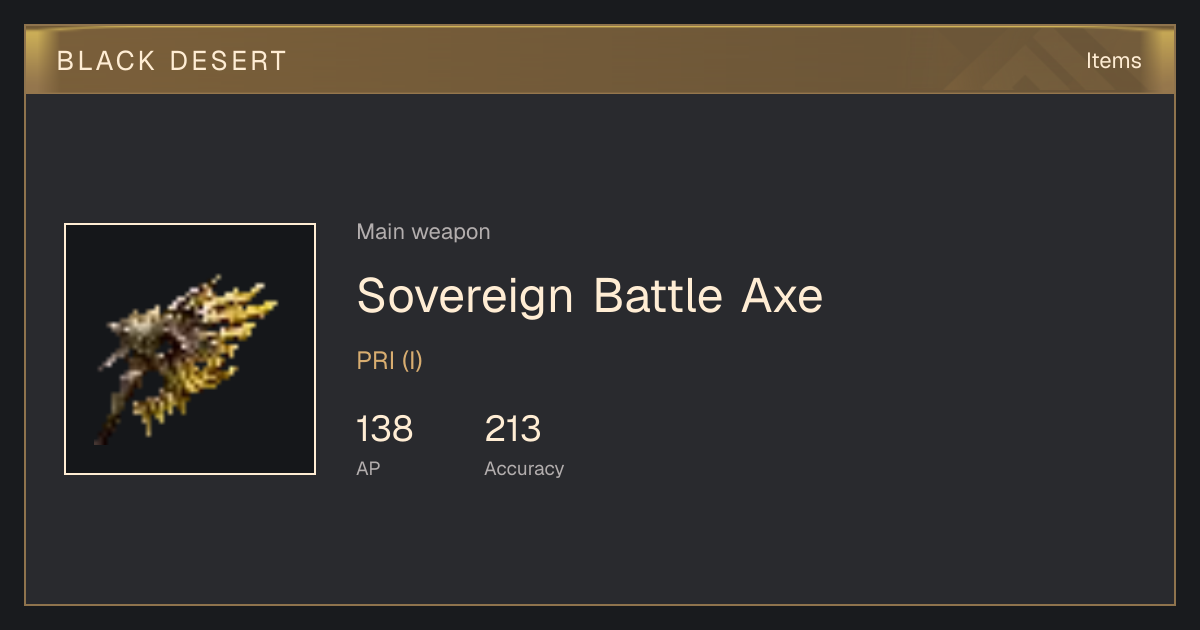This screenshot has width=1200, height=630.
Task: Click the grey silver top of the axe head
Action: pos(150,325)
